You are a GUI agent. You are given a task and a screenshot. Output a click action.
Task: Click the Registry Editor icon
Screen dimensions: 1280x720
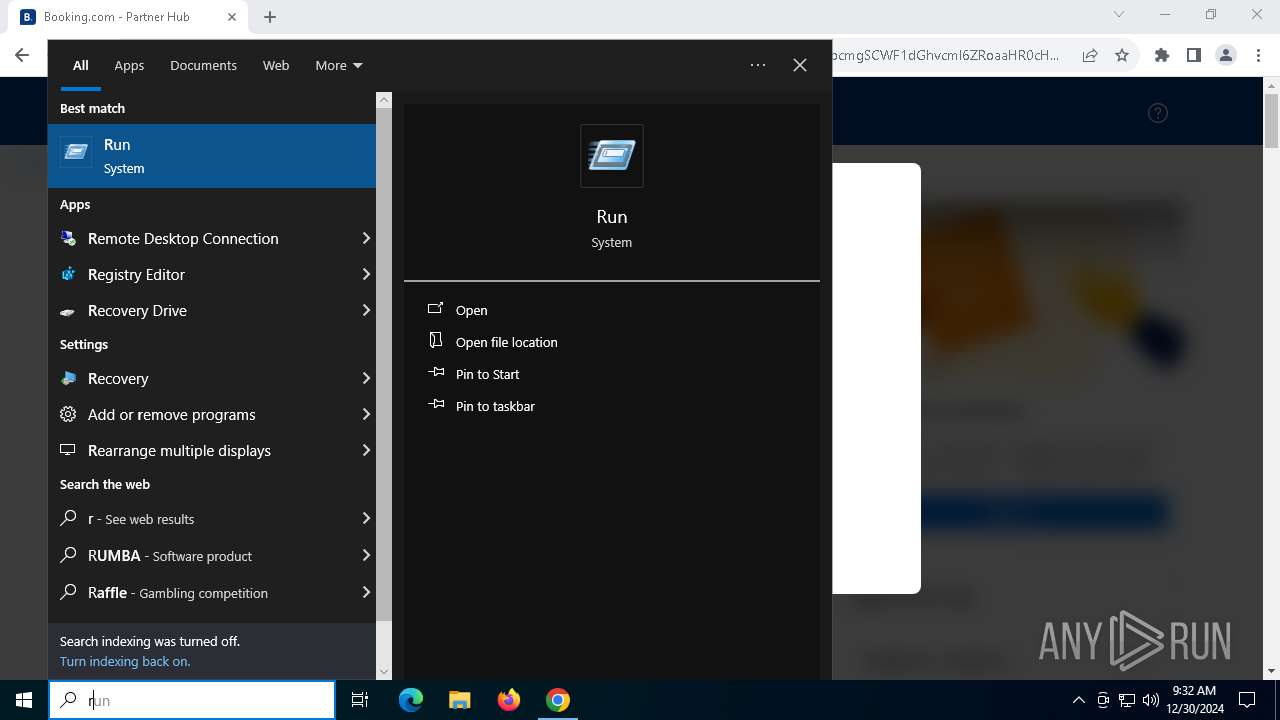click(x=68, y=274)
